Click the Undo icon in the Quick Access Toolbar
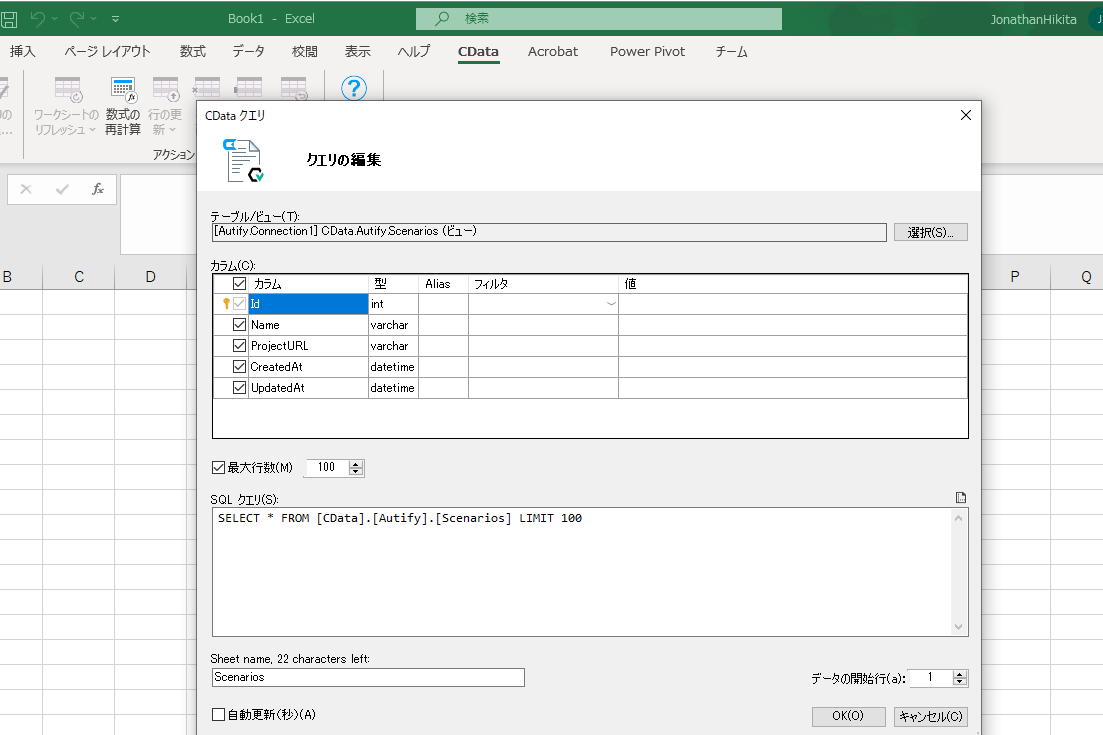This screenshot has width=1103, height=735. click(38, 17)
